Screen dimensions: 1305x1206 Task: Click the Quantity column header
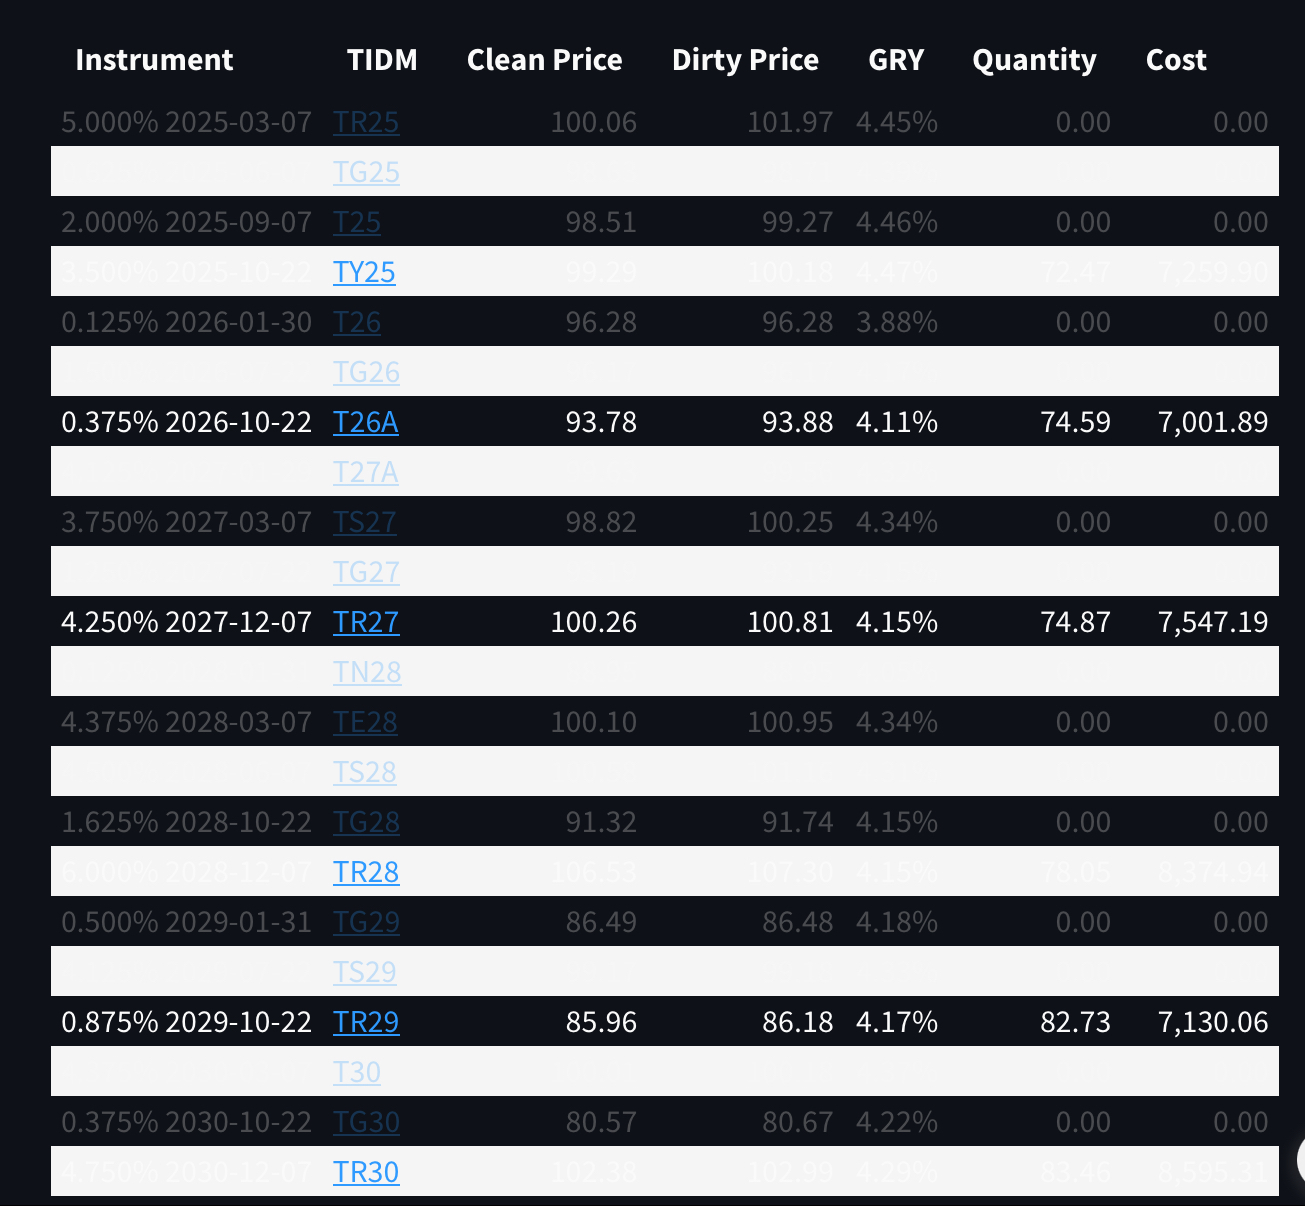tap(1034, 60)
